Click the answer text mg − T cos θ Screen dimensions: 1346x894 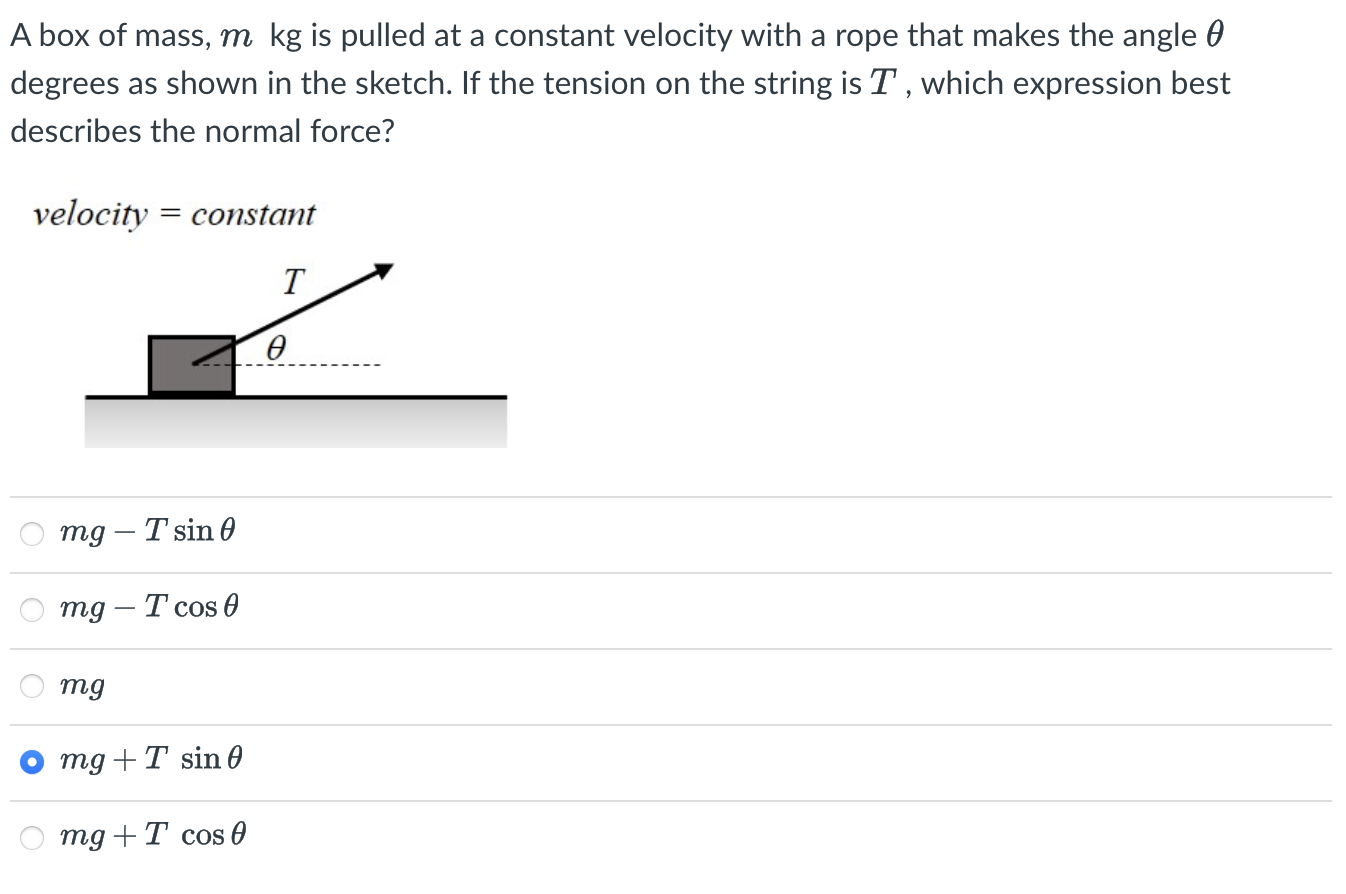[x=149, y=607]
